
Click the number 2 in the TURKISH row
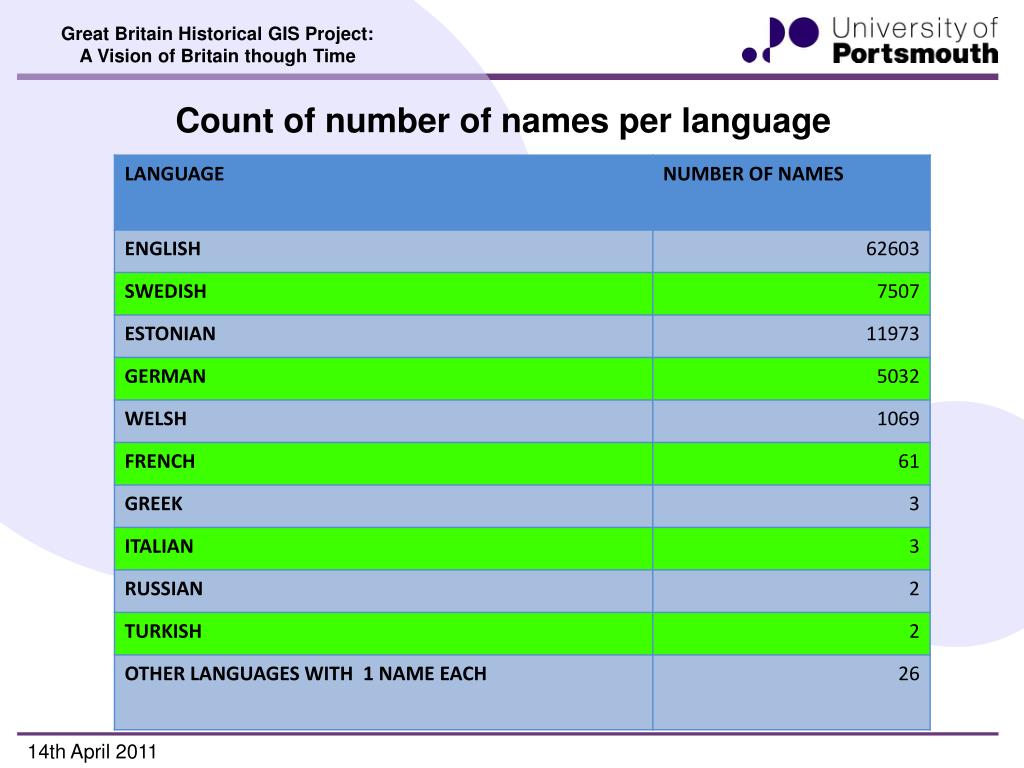click(x=914, y=631)
